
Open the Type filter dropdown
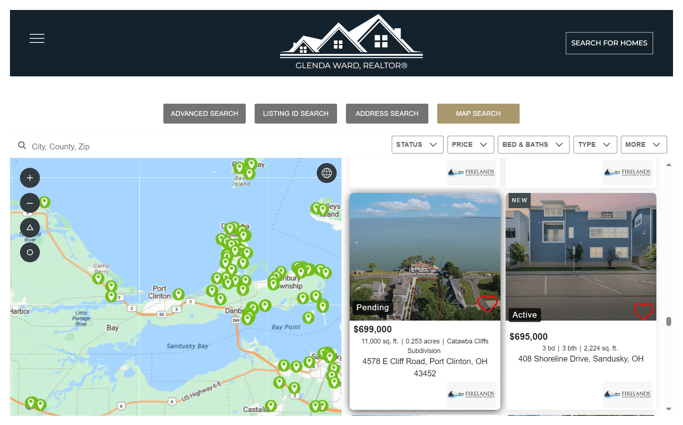tap(595, 145)
